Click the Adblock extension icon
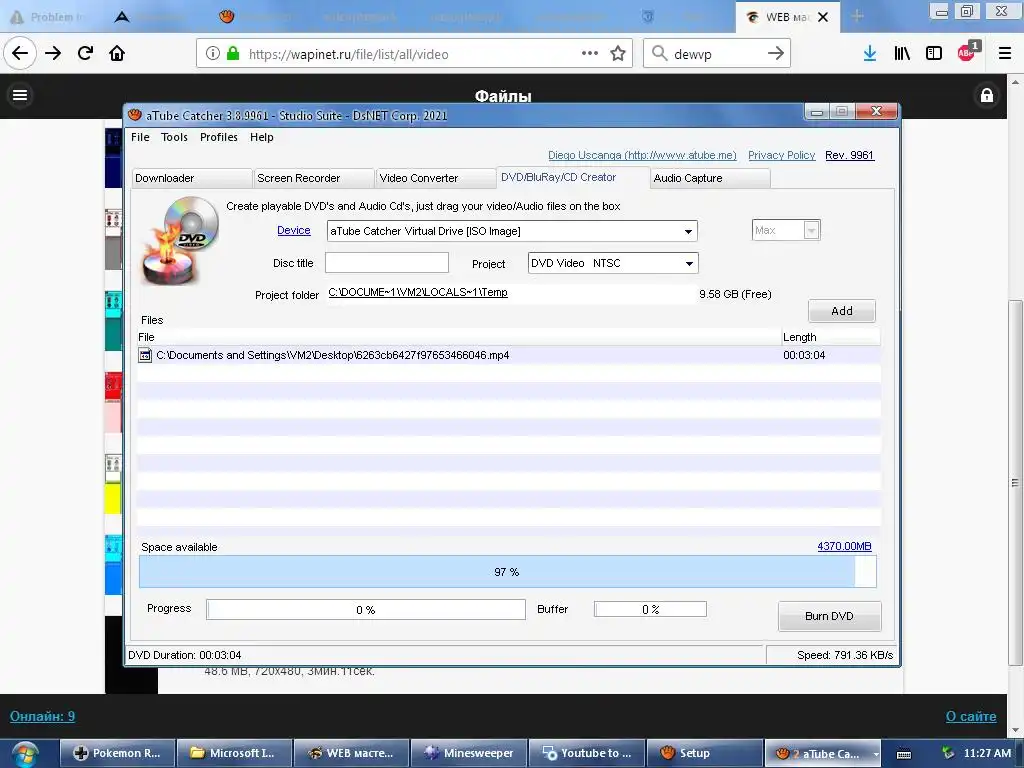Screen dimensions: 1024x768 tap(967, 52)
